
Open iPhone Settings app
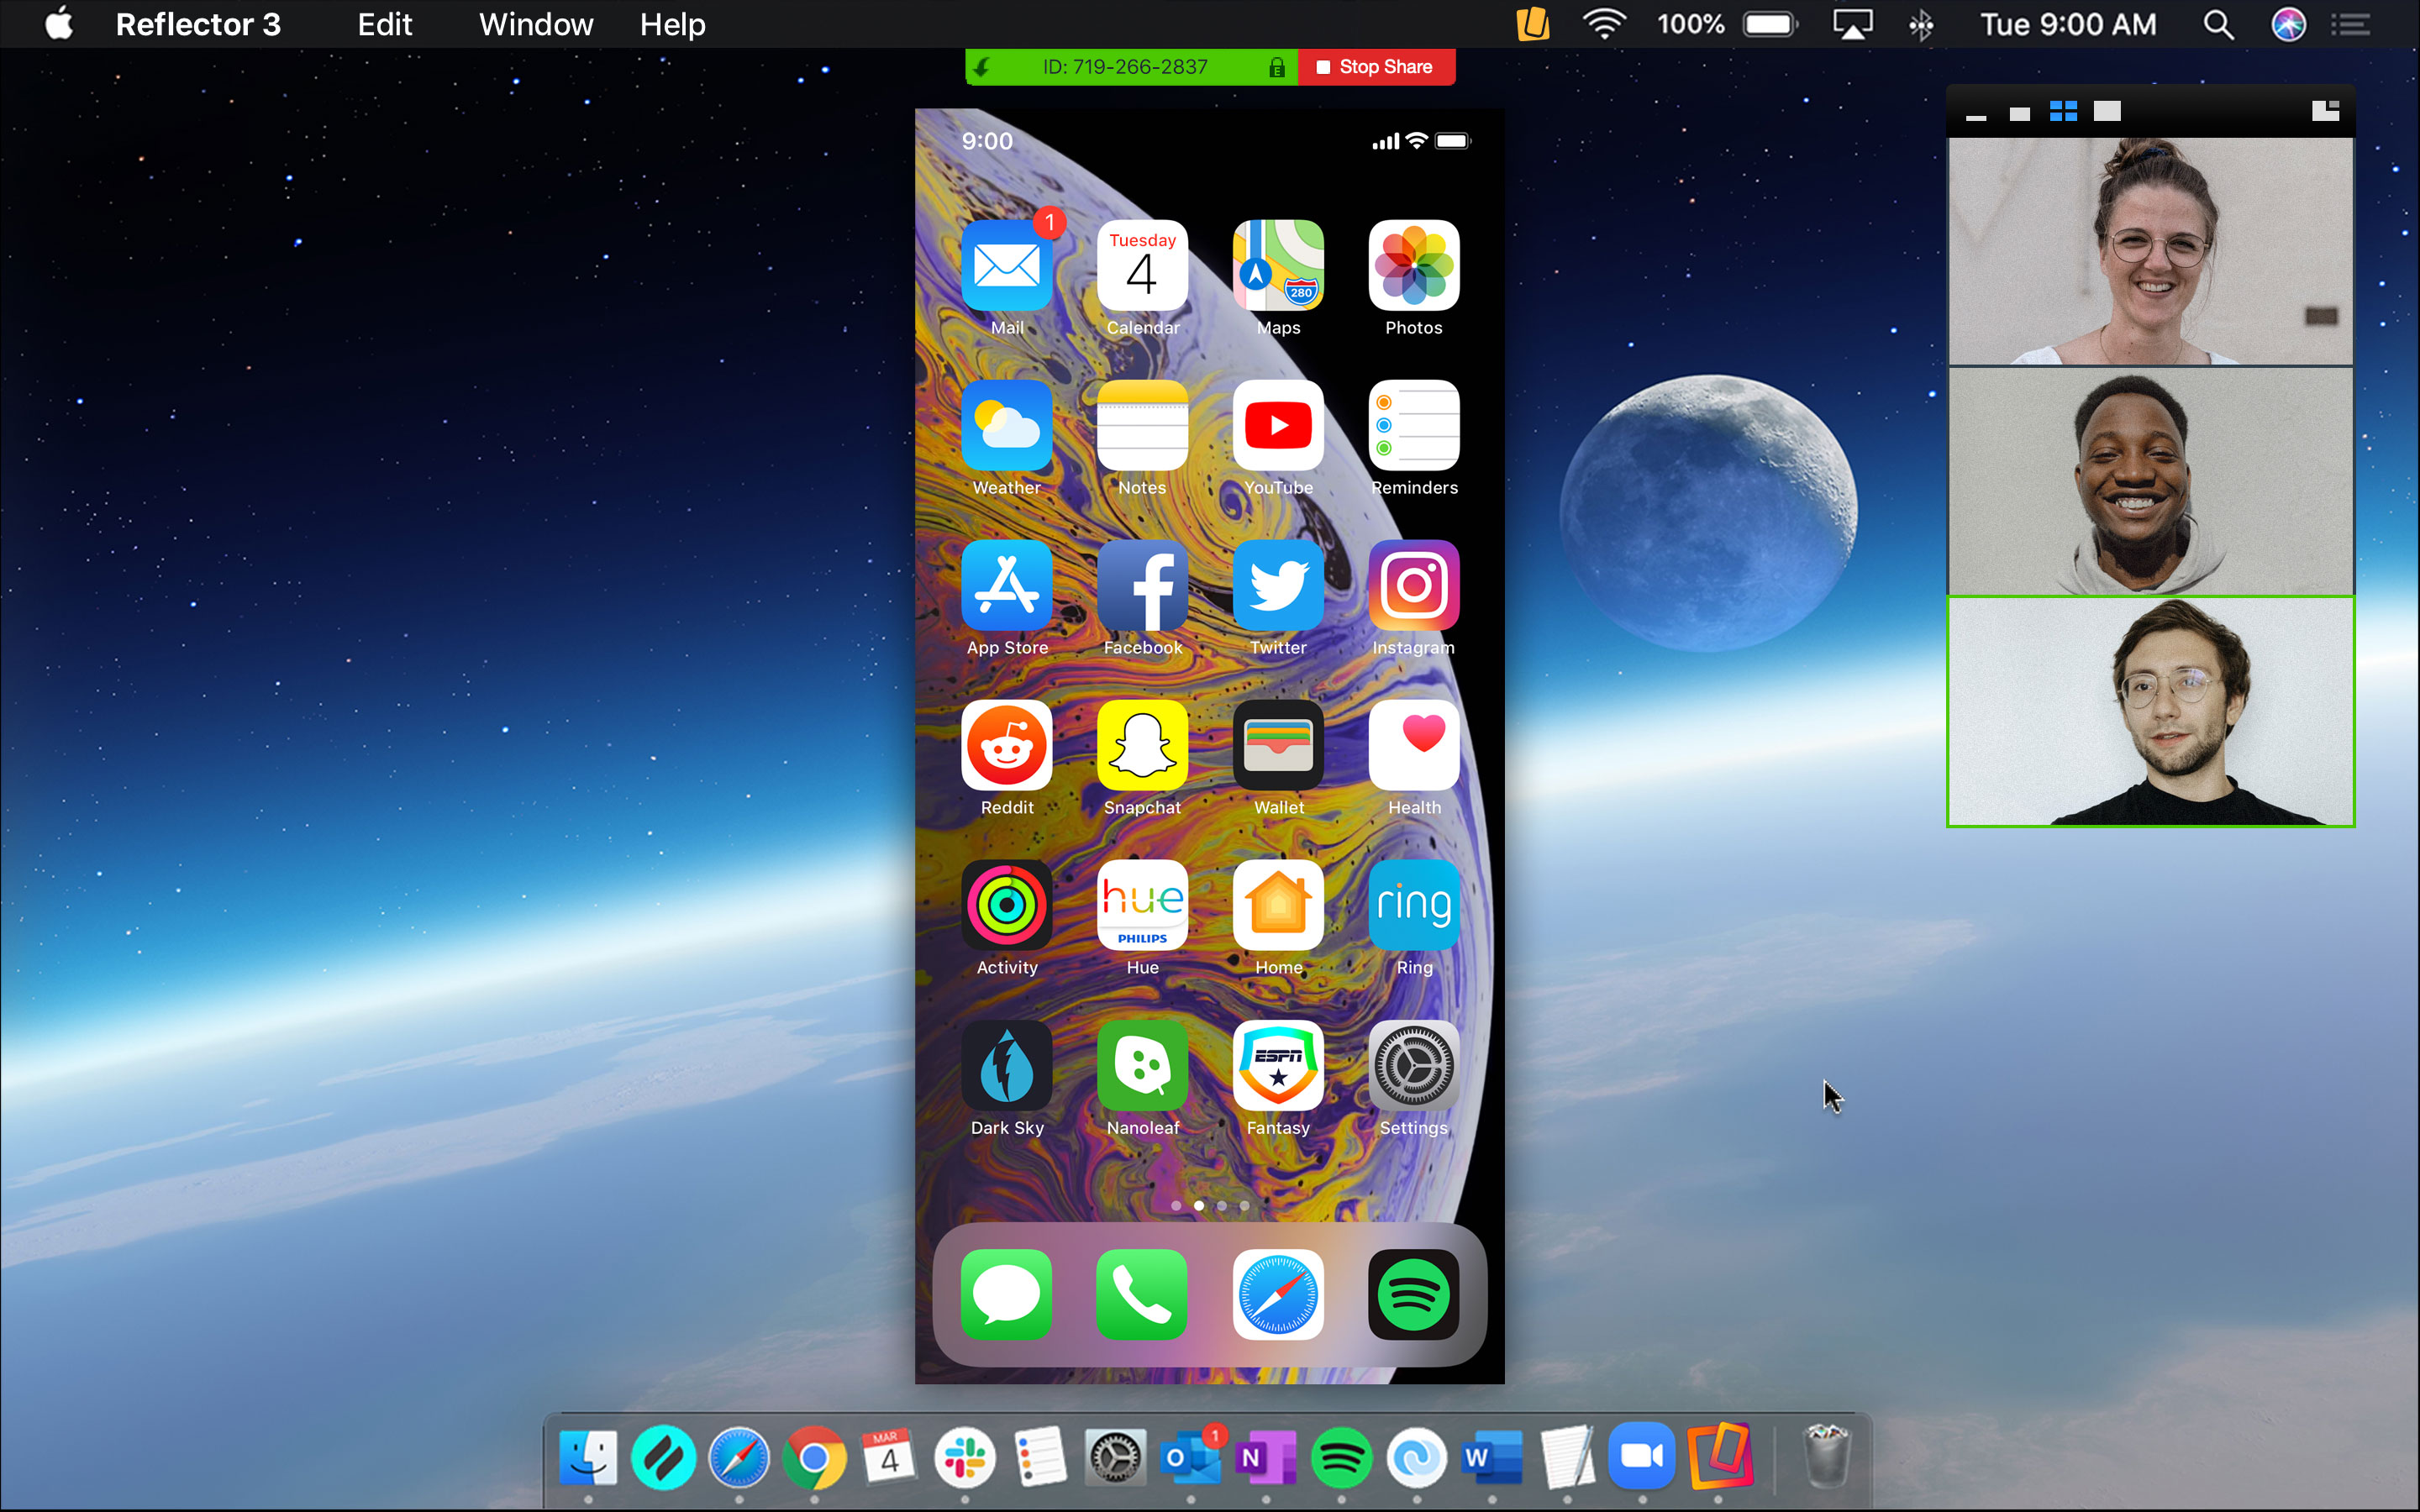click(1414, 1066)
